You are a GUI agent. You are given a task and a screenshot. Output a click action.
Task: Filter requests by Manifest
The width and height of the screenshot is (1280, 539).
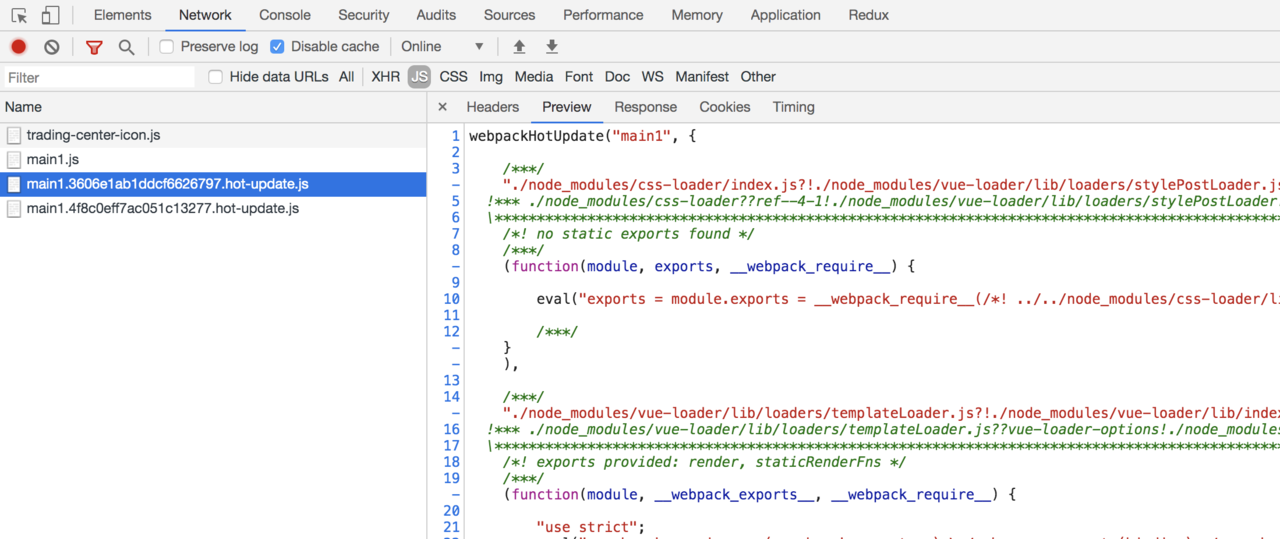pos(702,77)
